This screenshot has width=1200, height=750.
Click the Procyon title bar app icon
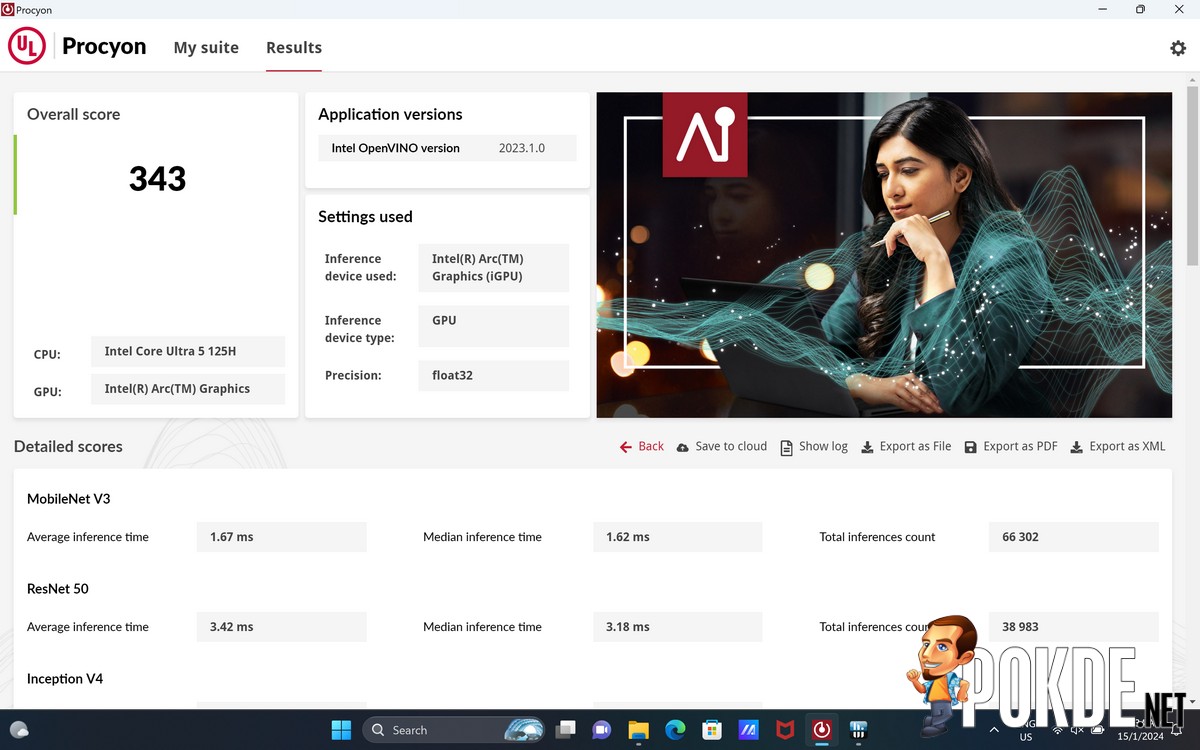point(8,9)
